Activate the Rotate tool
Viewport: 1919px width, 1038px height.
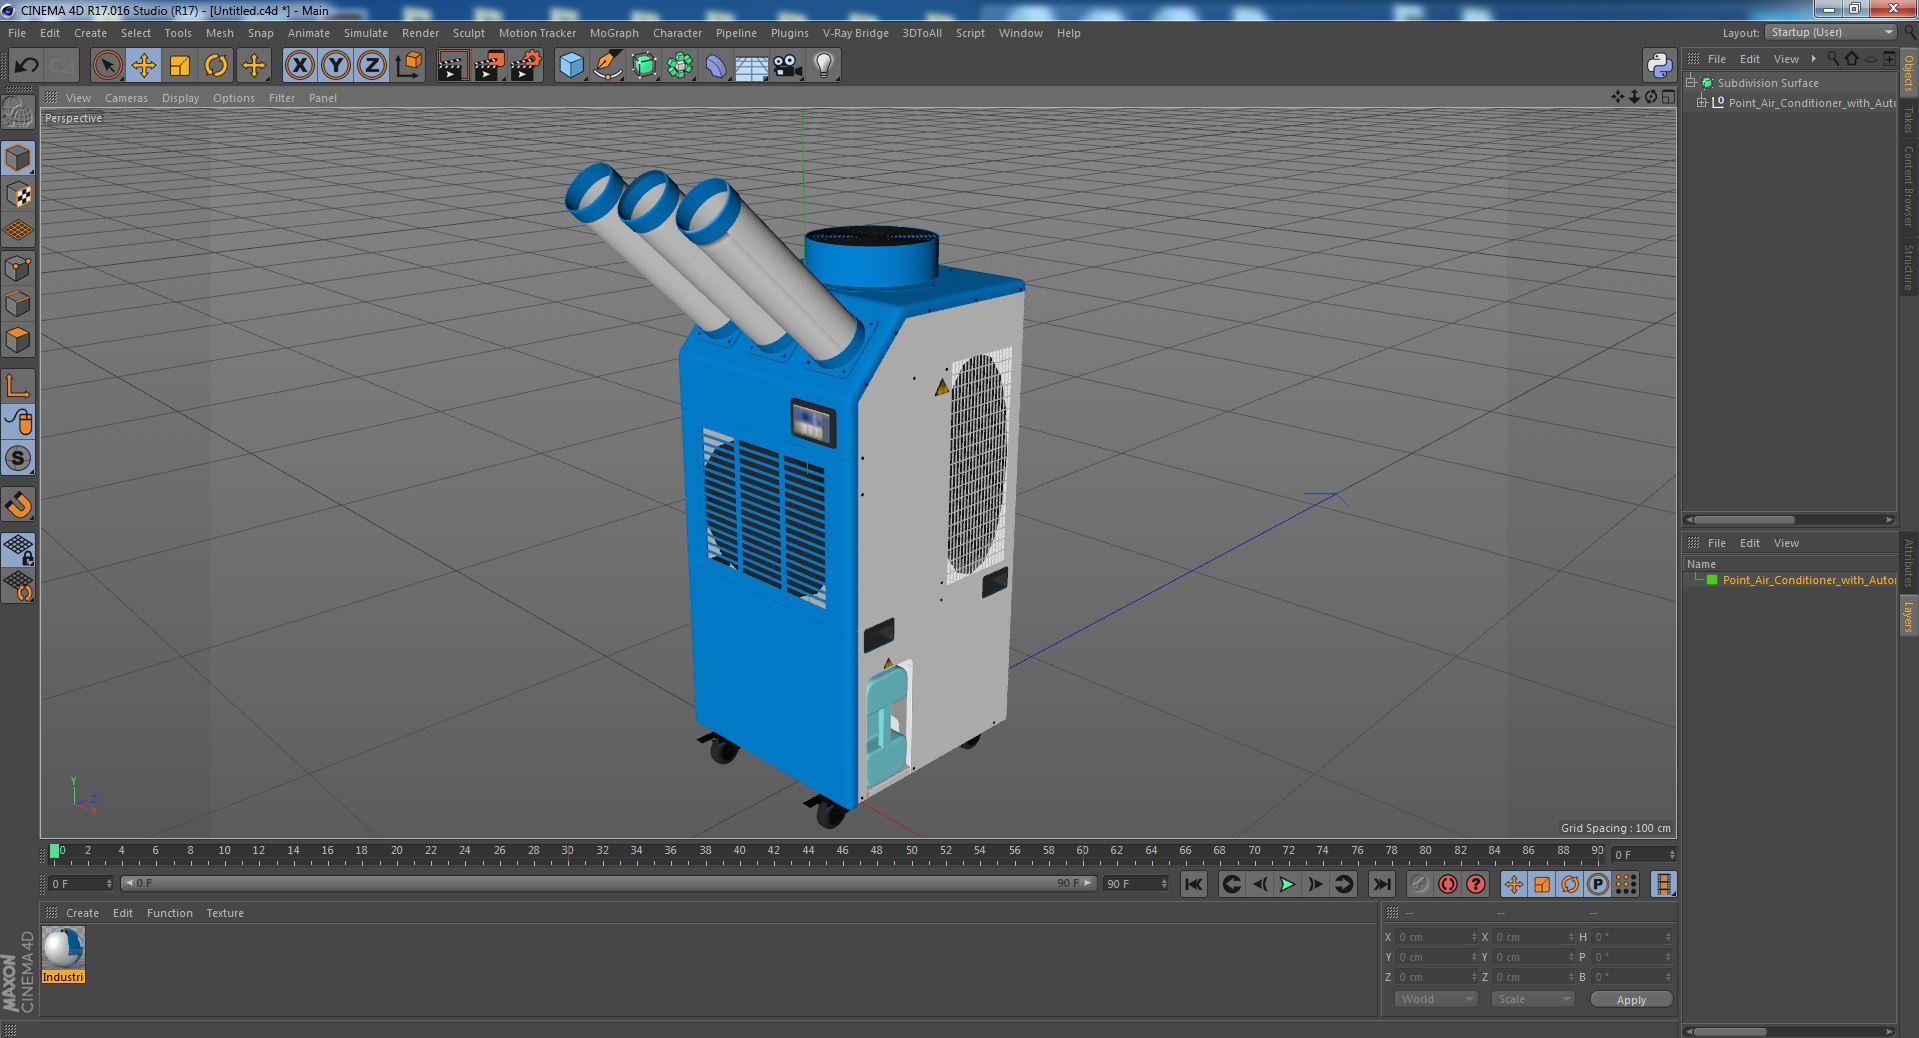[x=216, y=66]
